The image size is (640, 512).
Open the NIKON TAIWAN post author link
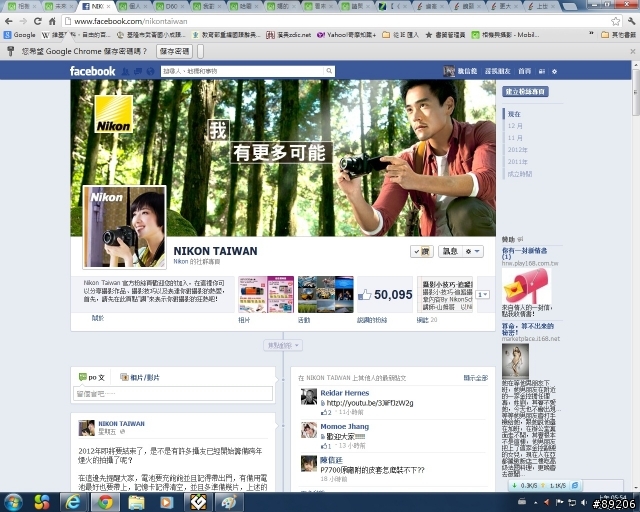(121, 423)
